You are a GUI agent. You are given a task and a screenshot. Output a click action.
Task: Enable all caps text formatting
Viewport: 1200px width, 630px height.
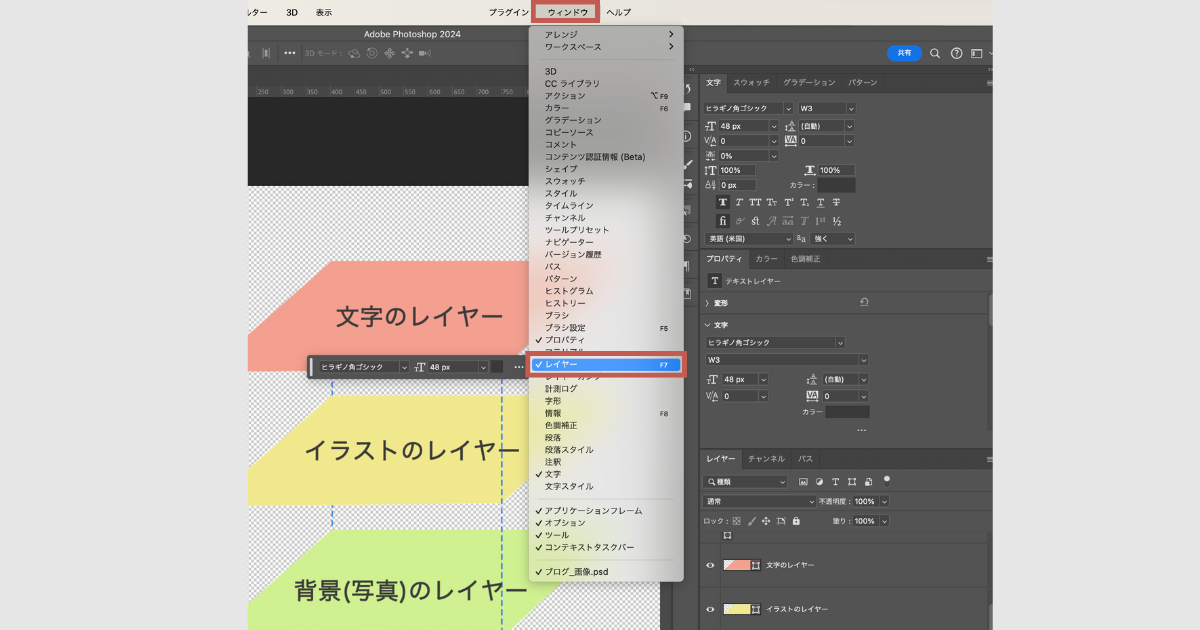757,201
